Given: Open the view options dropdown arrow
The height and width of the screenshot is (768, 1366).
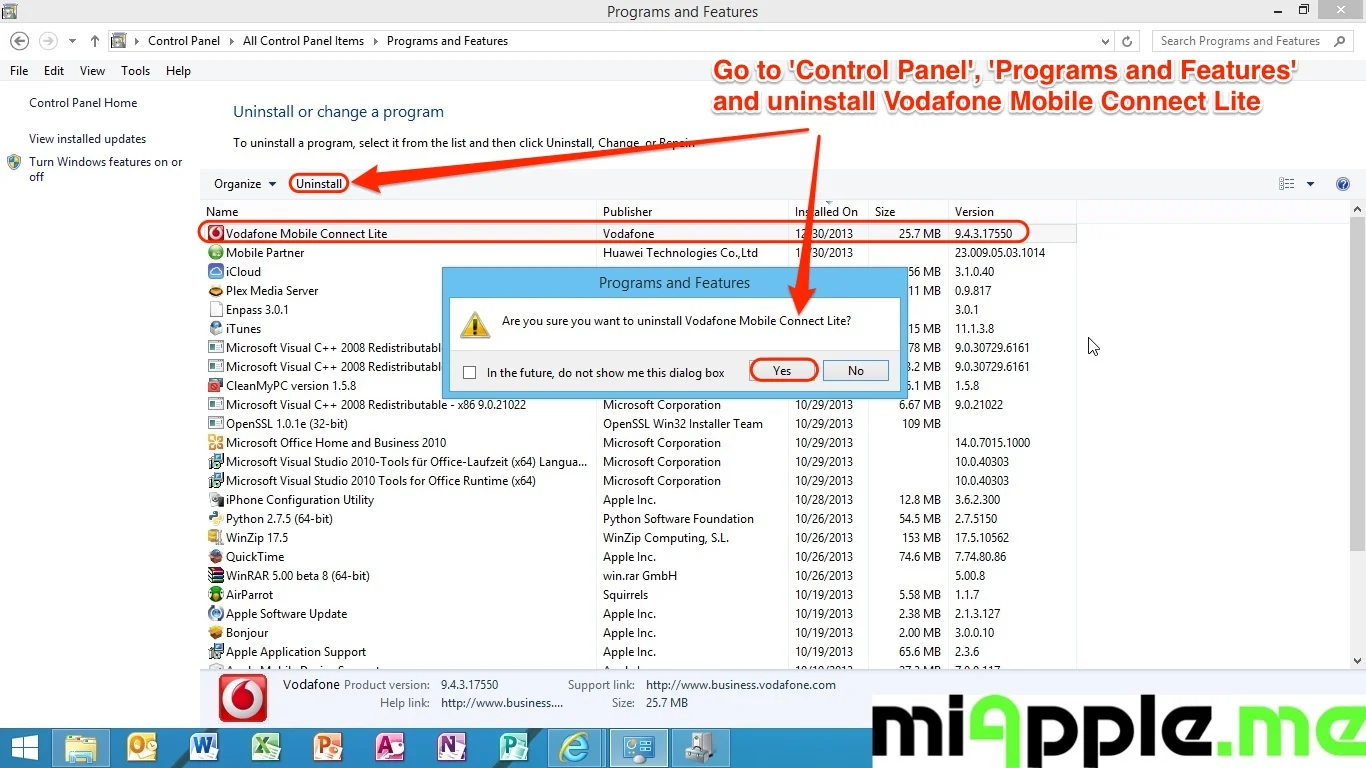Looking at the screenshot, I should tap(1310, 184).
